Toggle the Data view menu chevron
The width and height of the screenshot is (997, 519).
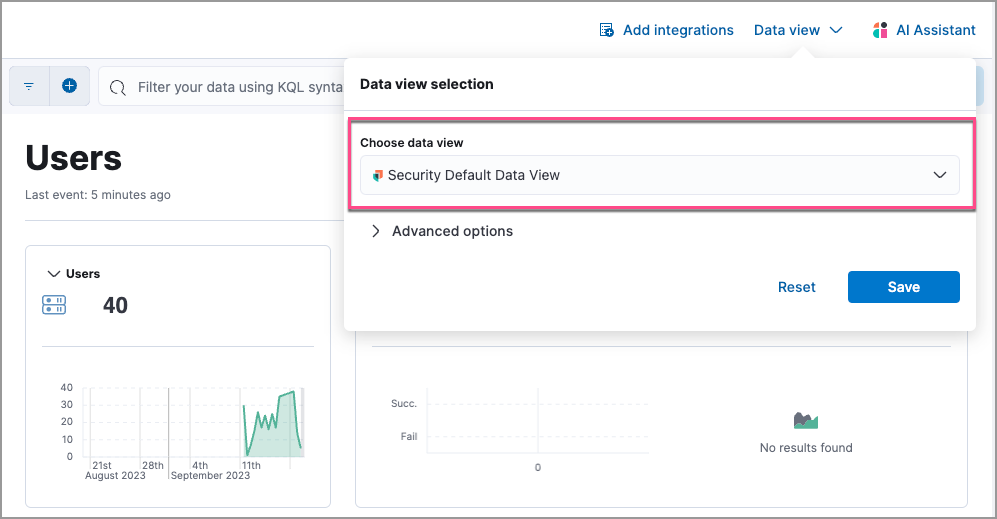(836, 30)
